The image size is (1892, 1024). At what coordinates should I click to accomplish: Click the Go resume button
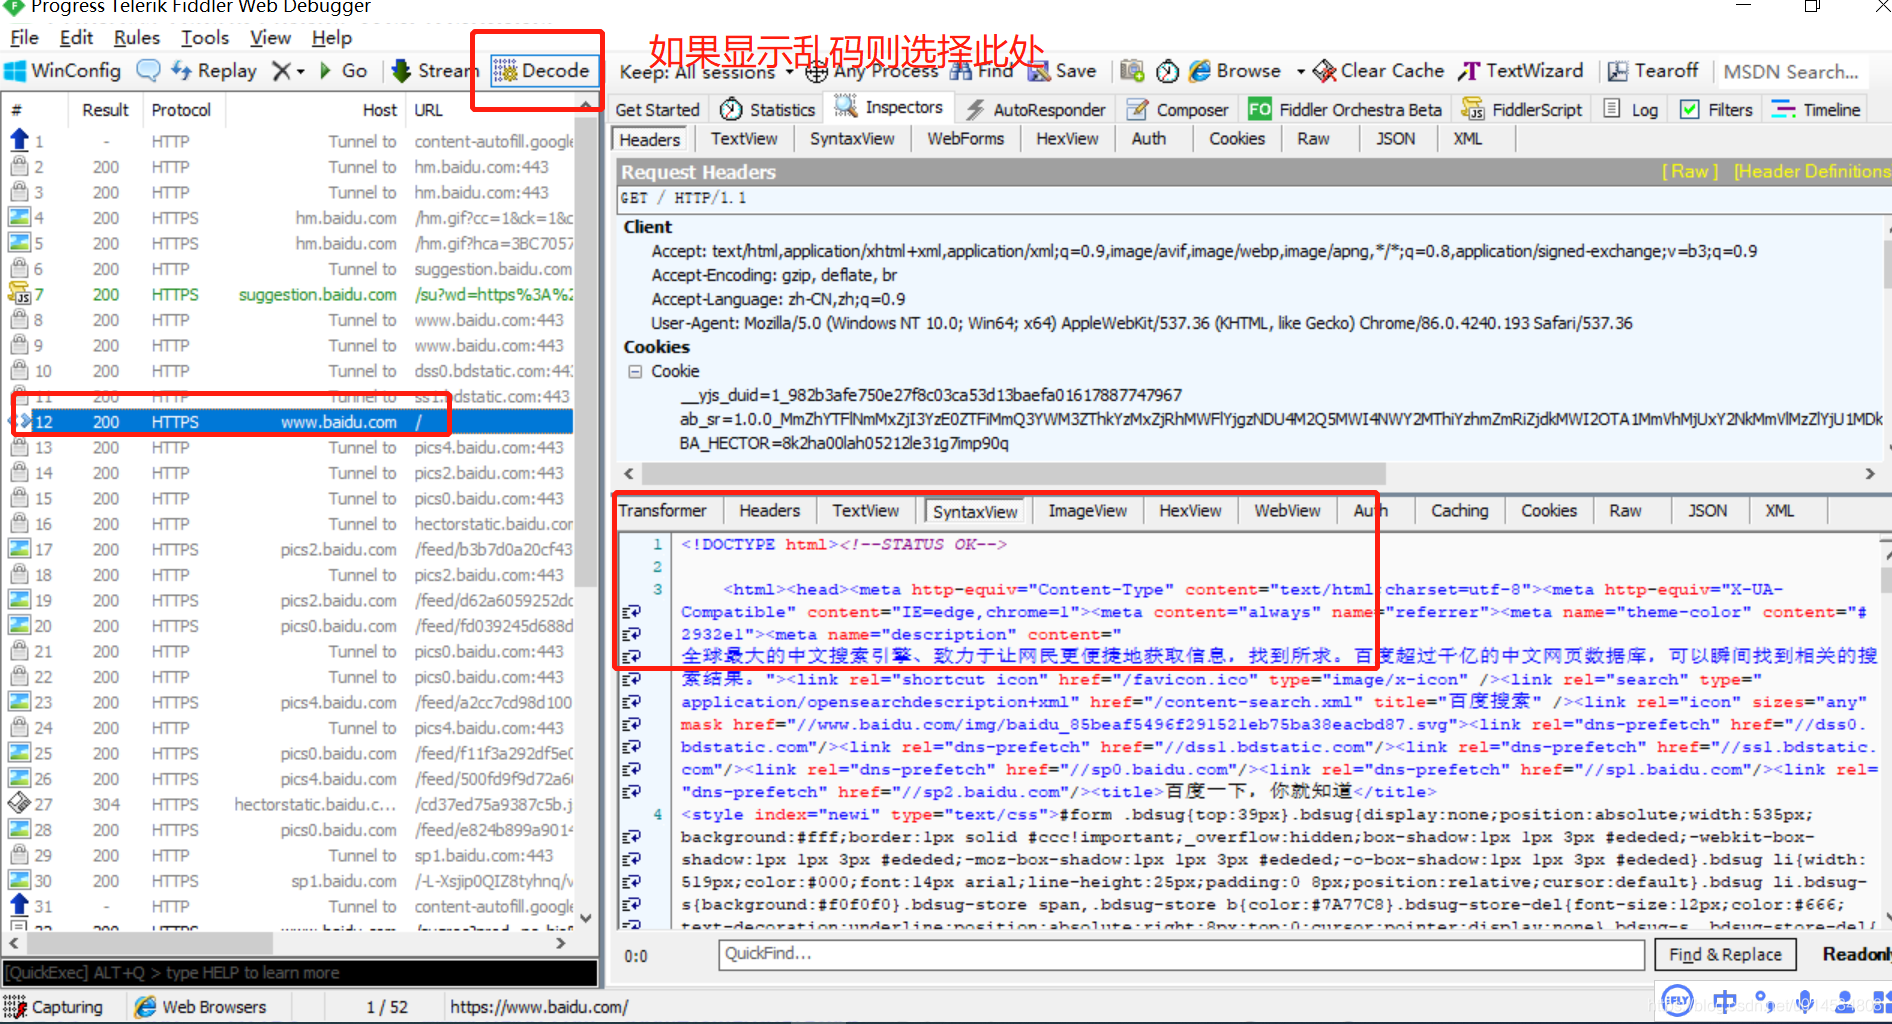pyautogui.click(x=344, y=71)
